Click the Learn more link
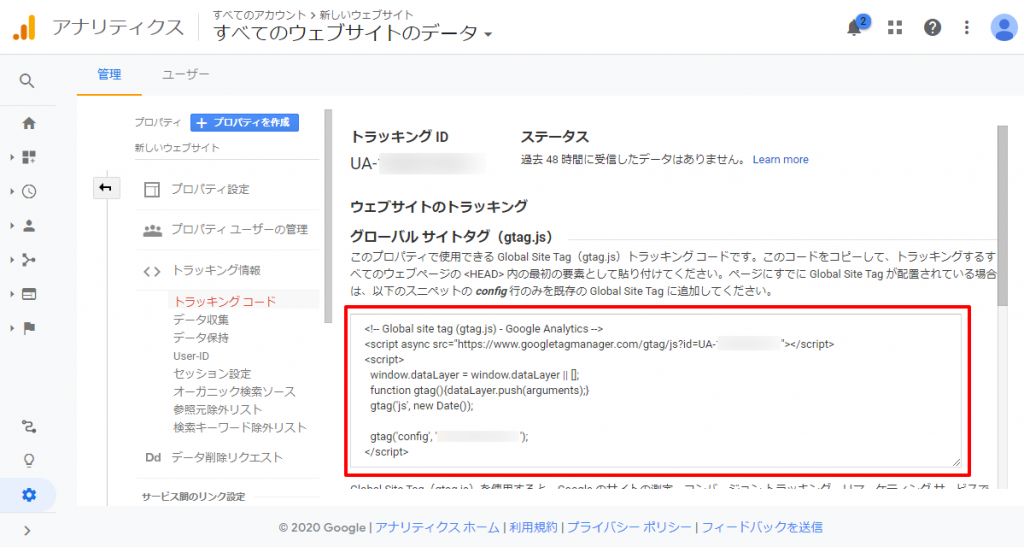This screenshot has height=547, width=1024. point(780,159)
